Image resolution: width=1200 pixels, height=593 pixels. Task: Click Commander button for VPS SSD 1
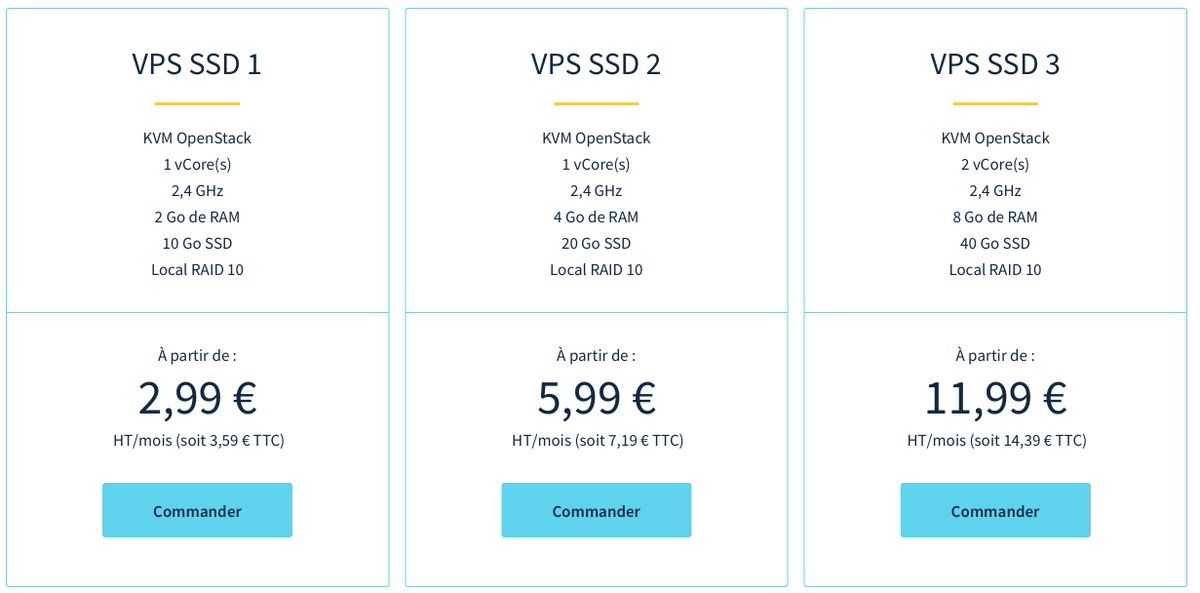[197, 510]
